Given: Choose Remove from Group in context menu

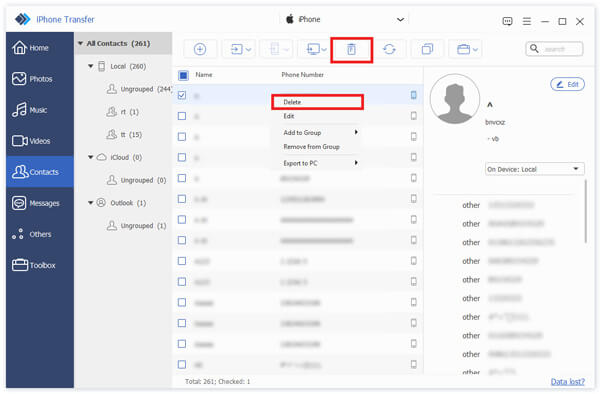Looking at the screenshot, I should pyautogui.click(x=317, y=147).
